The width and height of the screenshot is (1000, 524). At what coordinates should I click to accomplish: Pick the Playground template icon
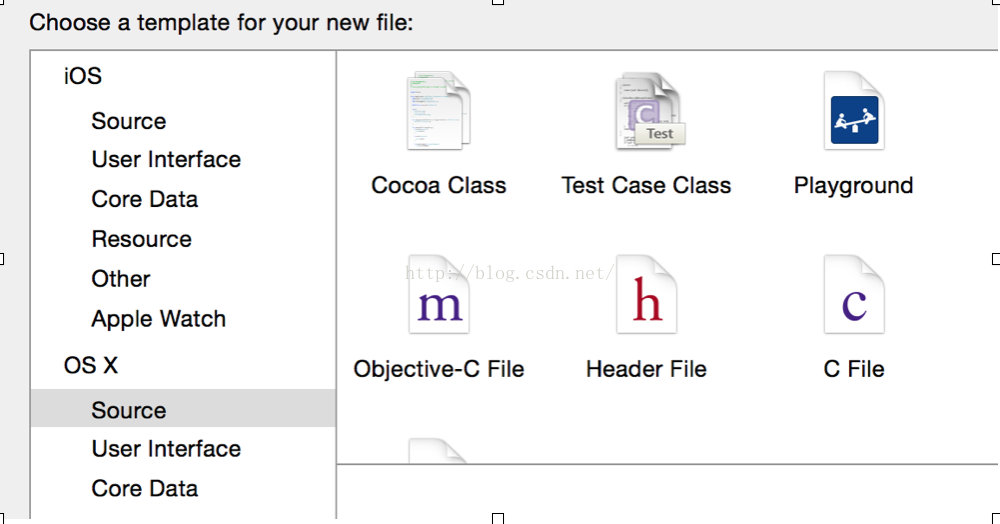(854, 111)
